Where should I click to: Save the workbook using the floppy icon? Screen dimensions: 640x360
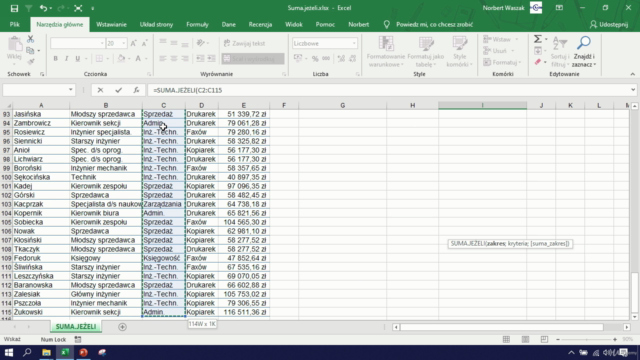14,8
